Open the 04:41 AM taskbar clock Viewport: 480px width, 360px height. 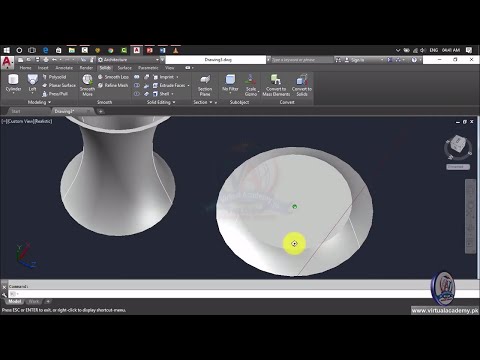click(451, 50)
